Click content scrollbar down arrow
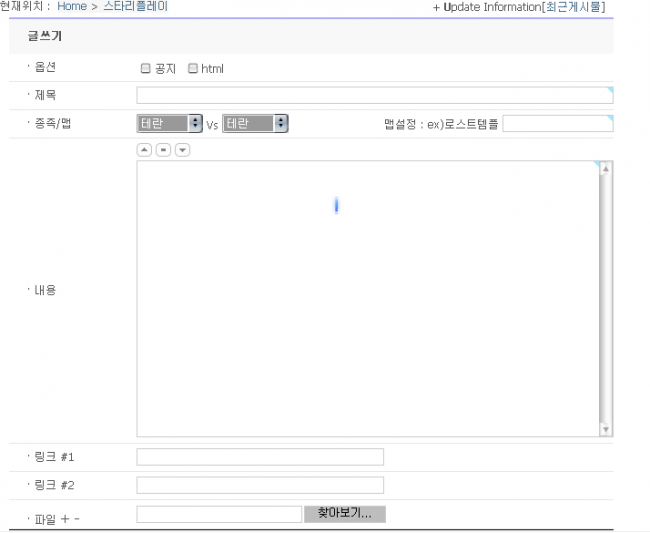 (x=605, y=429)
